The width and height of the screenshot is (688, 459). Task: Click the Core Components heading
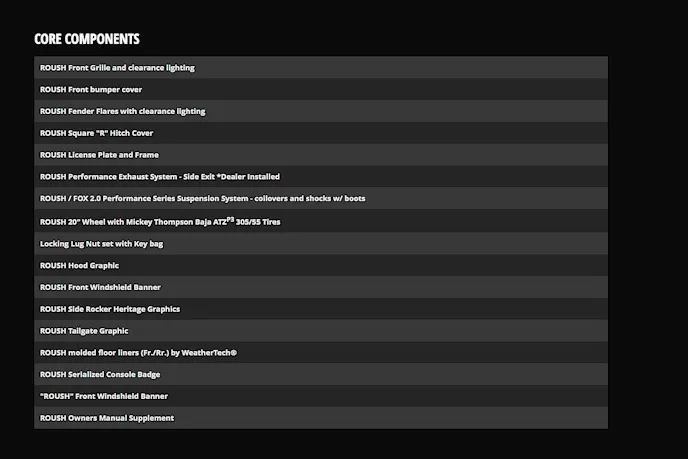87,39
